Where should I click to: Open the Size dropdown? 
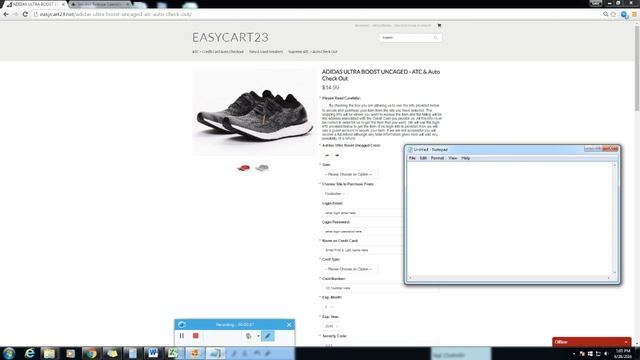[x=349, y=174]
